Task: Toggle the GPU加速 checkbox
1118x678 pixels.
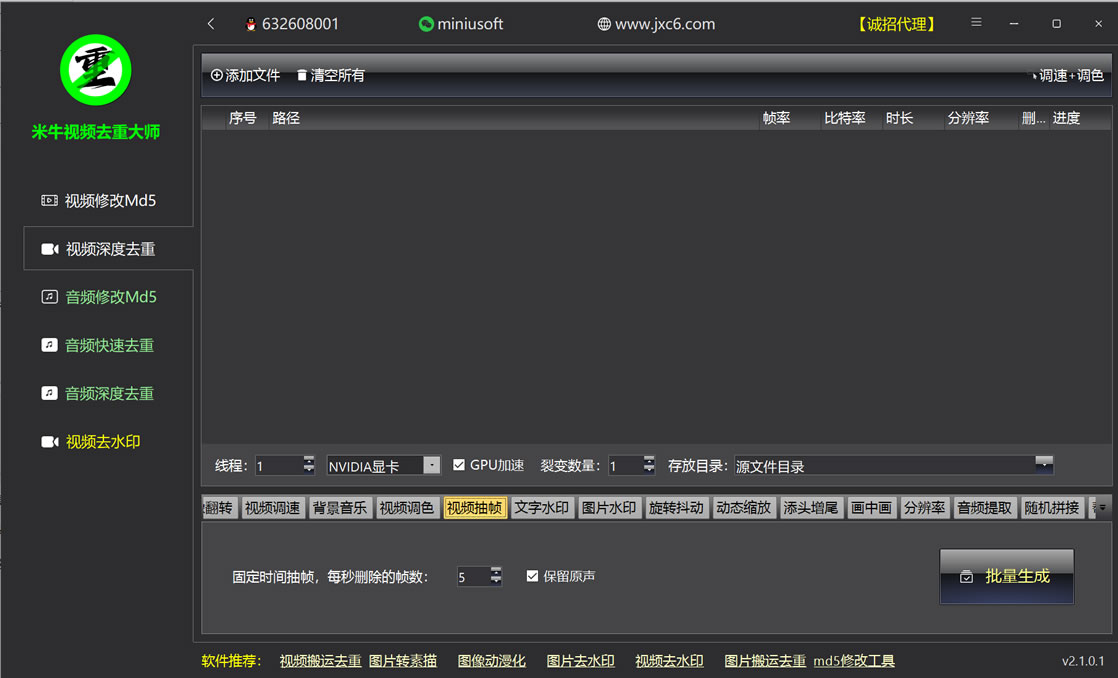Action: [459, 465]
